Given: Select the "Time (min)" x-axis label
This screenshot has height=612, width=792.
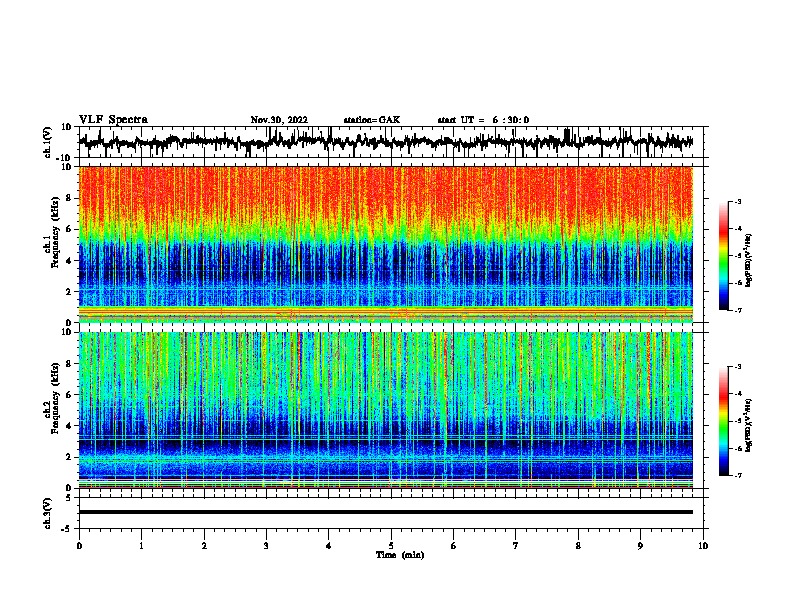Looking at the screenshot, I should click(x=400, y=555).
